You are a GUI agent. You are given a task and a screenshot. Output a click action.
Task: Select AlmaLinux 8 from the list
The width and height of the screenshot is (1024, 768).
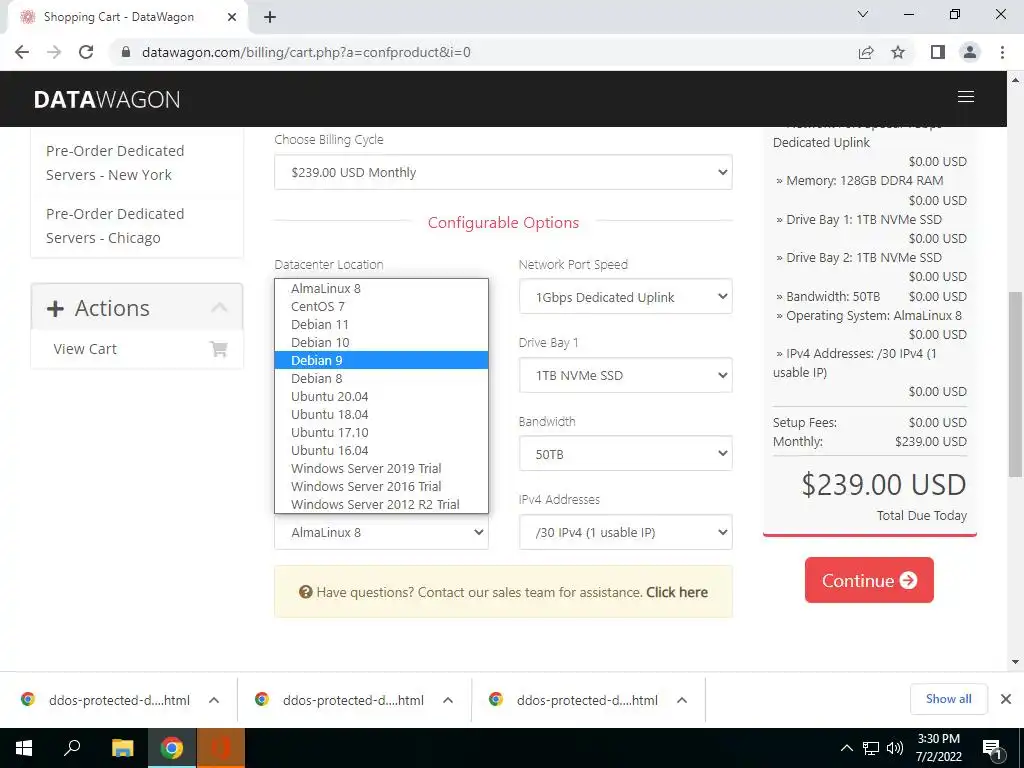click(x=381, y=289)
